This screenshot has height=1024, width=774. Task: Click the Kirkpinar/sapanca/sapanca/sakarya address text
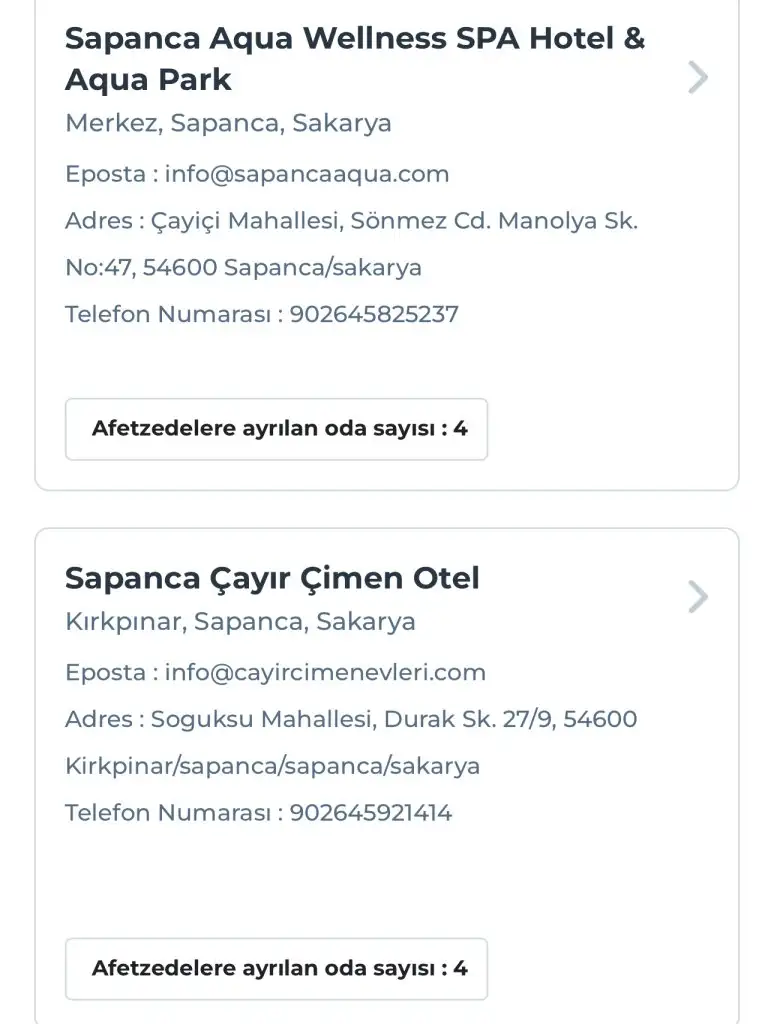pos(272,766)
